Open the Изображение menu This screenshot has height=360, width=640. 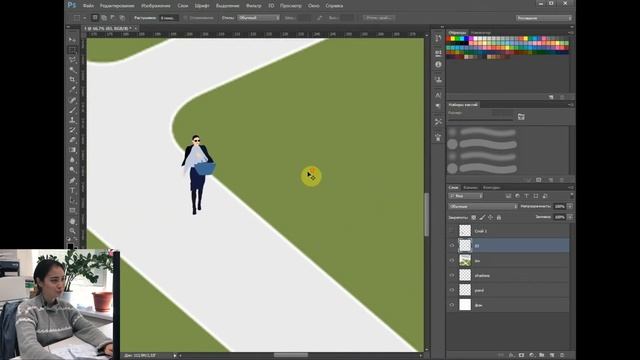tap(156, 6)
